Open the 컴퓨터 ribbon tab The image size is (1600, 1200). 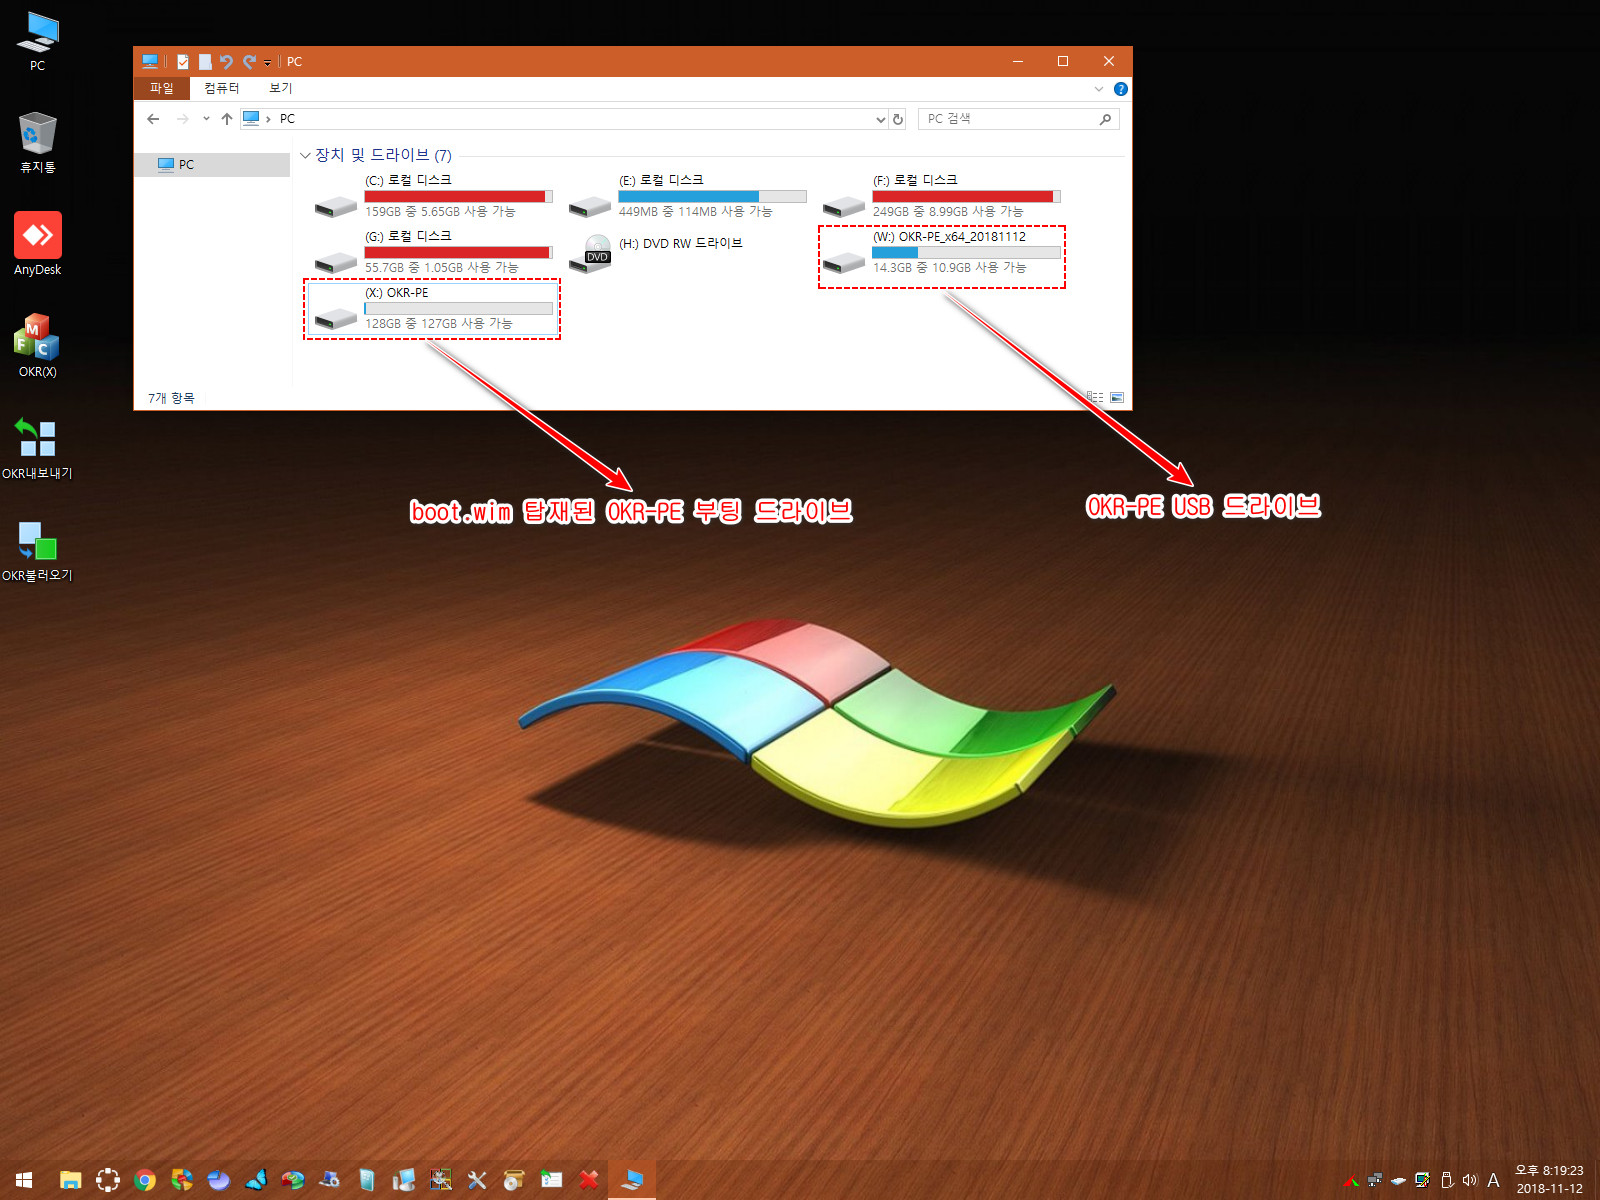click(222, 88)
